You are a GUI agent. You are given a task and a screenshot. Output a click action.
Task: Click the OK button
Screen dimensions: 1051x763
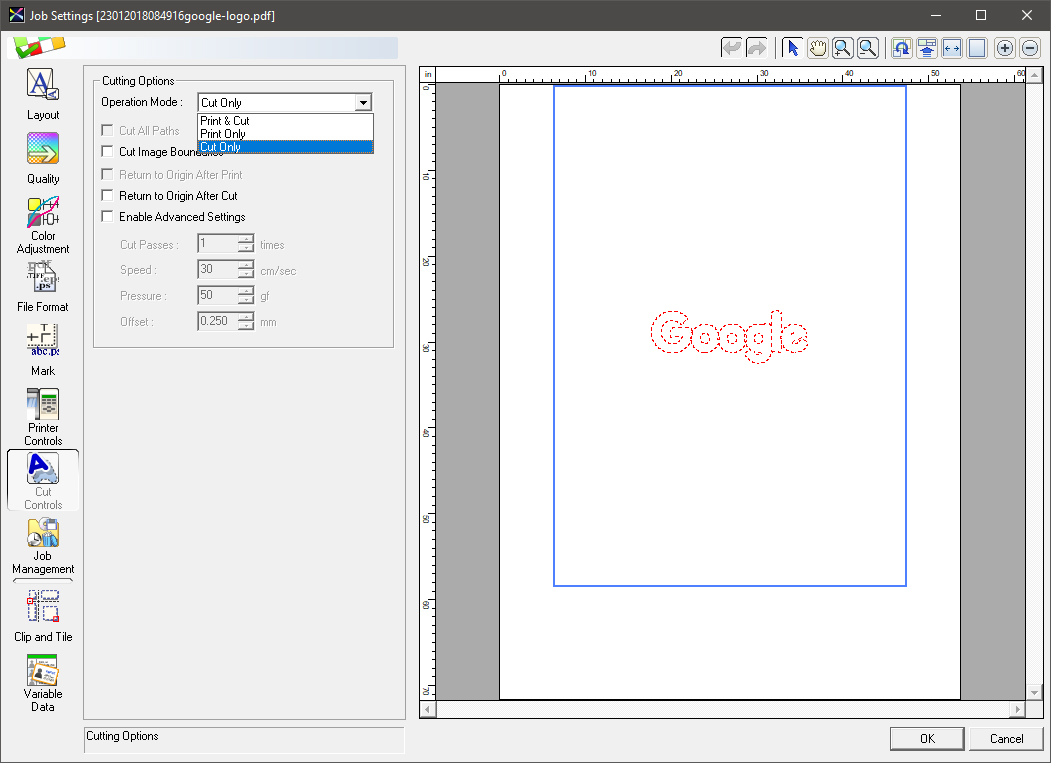coord(927,738)
